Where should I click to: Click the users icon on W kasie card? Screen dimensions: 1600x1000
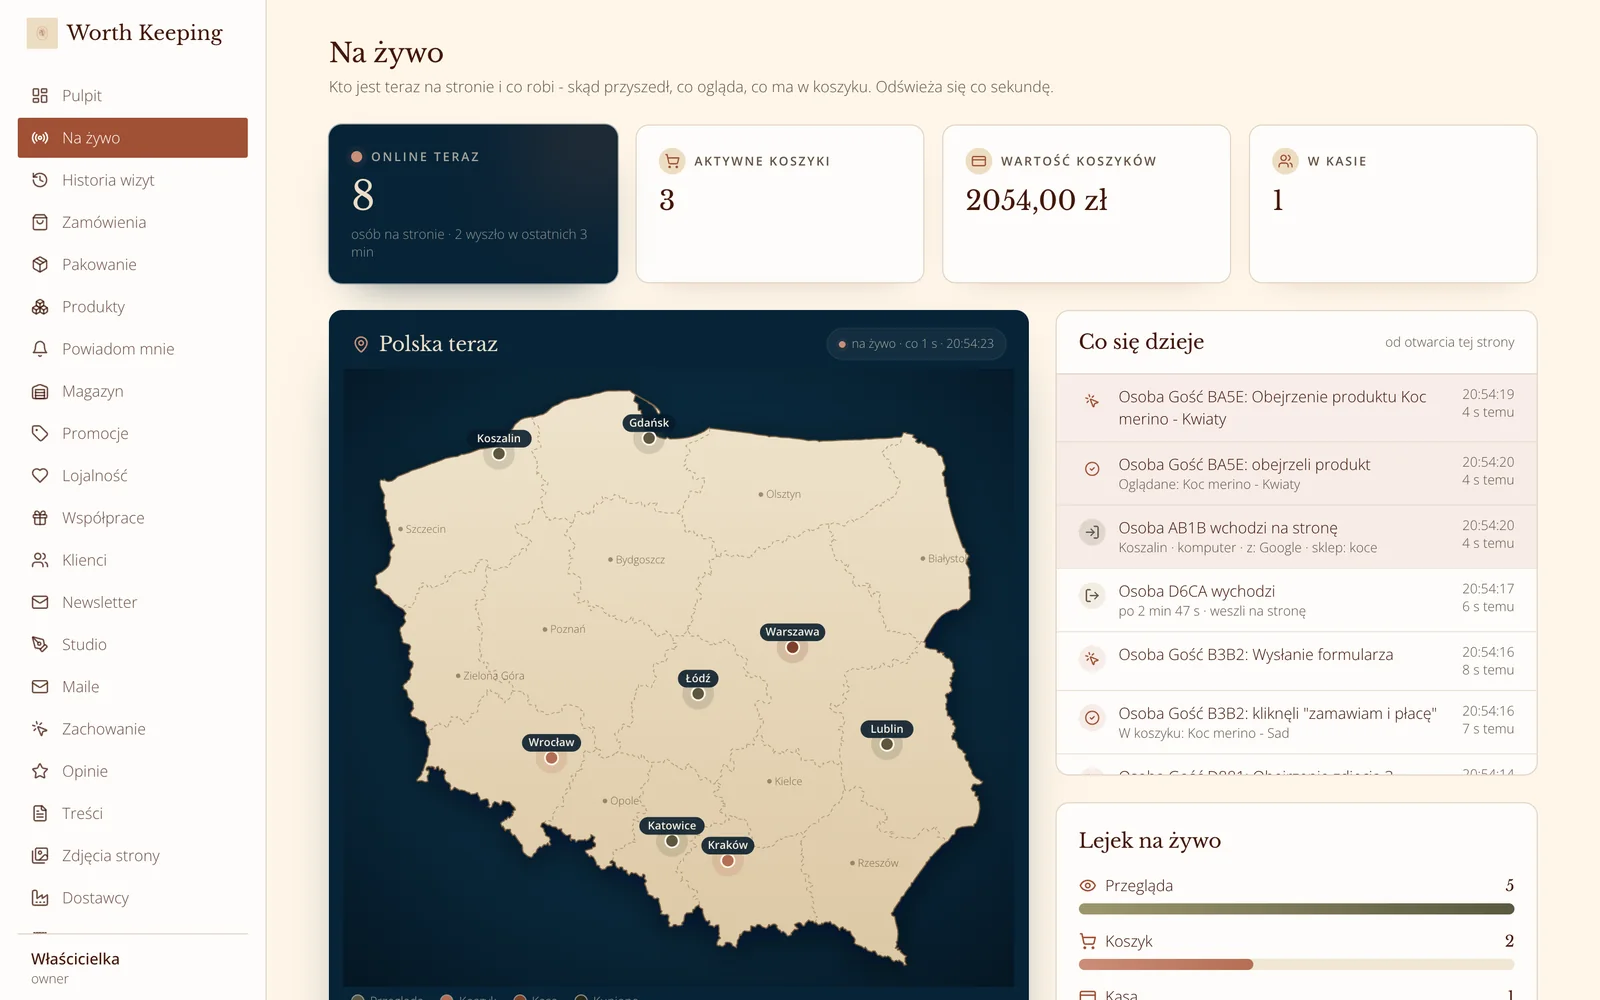coord(1285,161)
